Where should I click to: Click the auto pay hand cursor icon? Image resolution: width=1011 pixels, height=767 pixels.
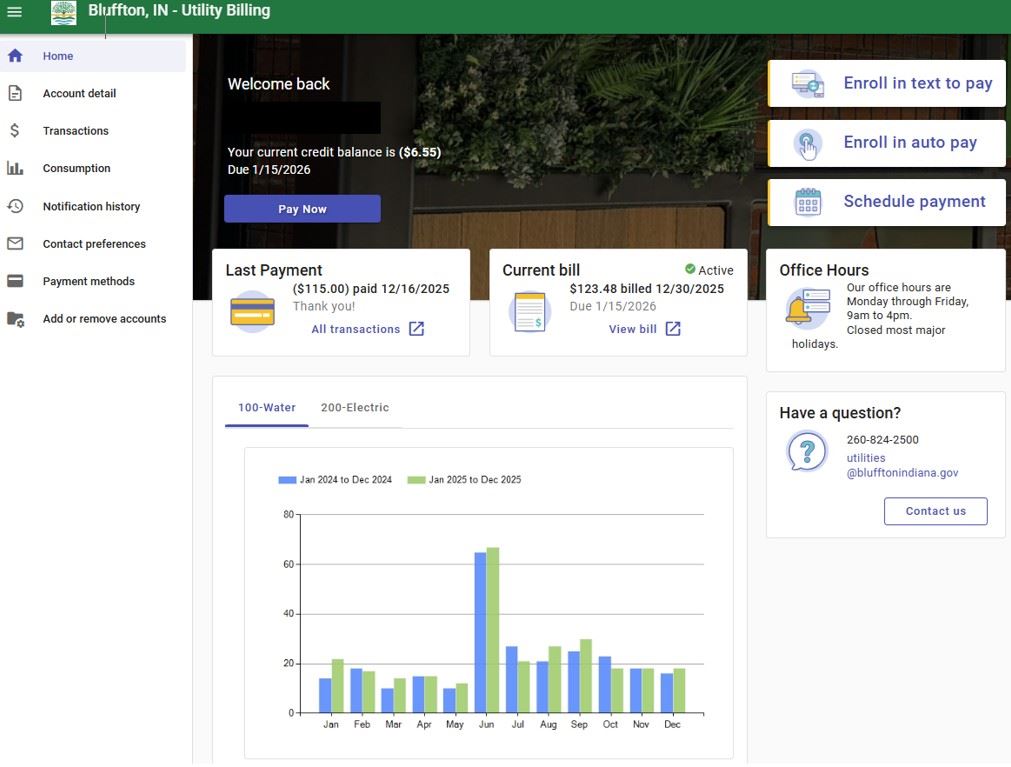pos(806,143)
